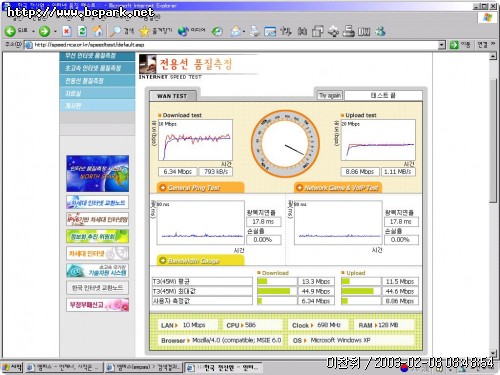The image size is (500, 375).
Task: Click the fifth blue sidebar menu item
Action: pyautogui.click(x=97, y=106)
